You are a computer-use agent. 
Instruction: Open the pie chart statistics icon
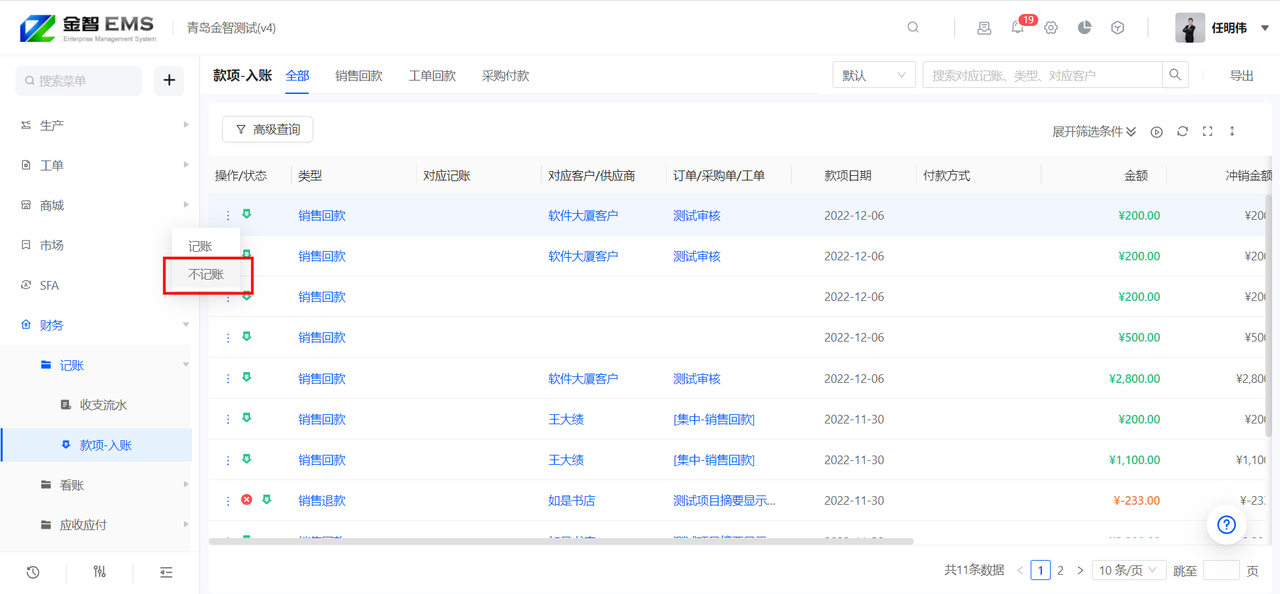pos(1084,28)
